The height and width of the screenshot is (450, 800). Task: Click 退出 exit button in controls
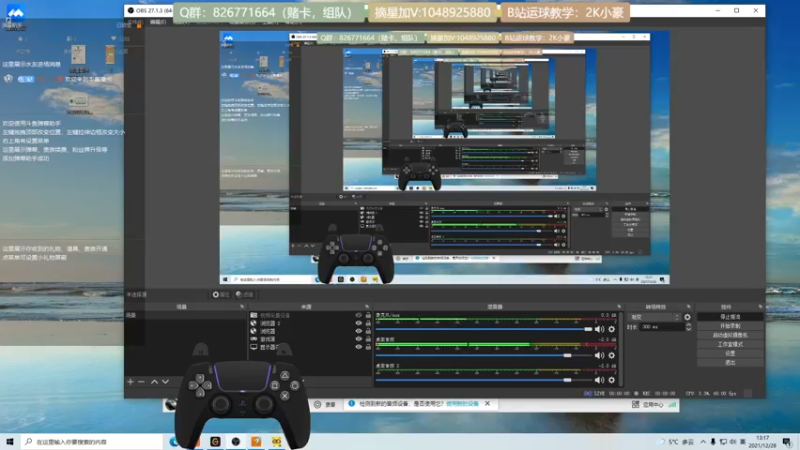coord(730,363)
